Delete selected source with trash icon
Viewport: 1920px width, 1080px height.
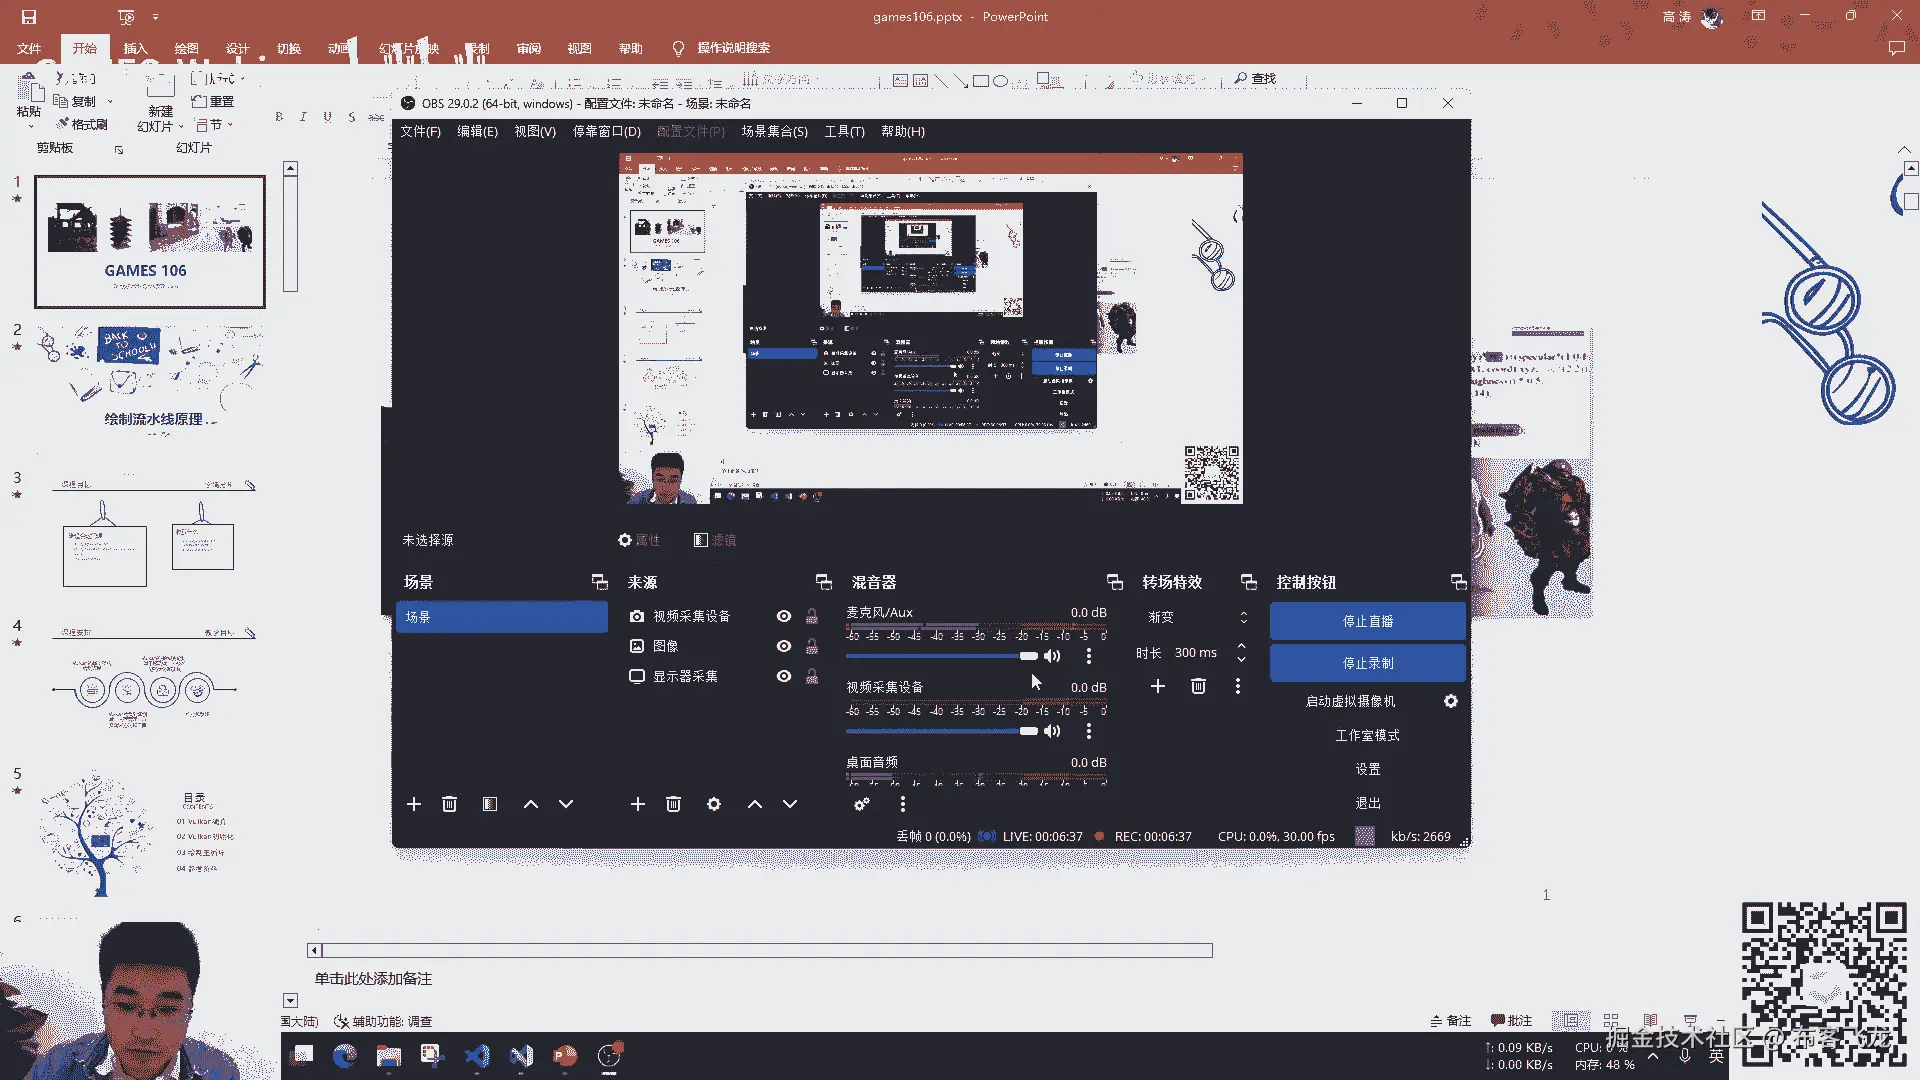[x=673, y=804]
